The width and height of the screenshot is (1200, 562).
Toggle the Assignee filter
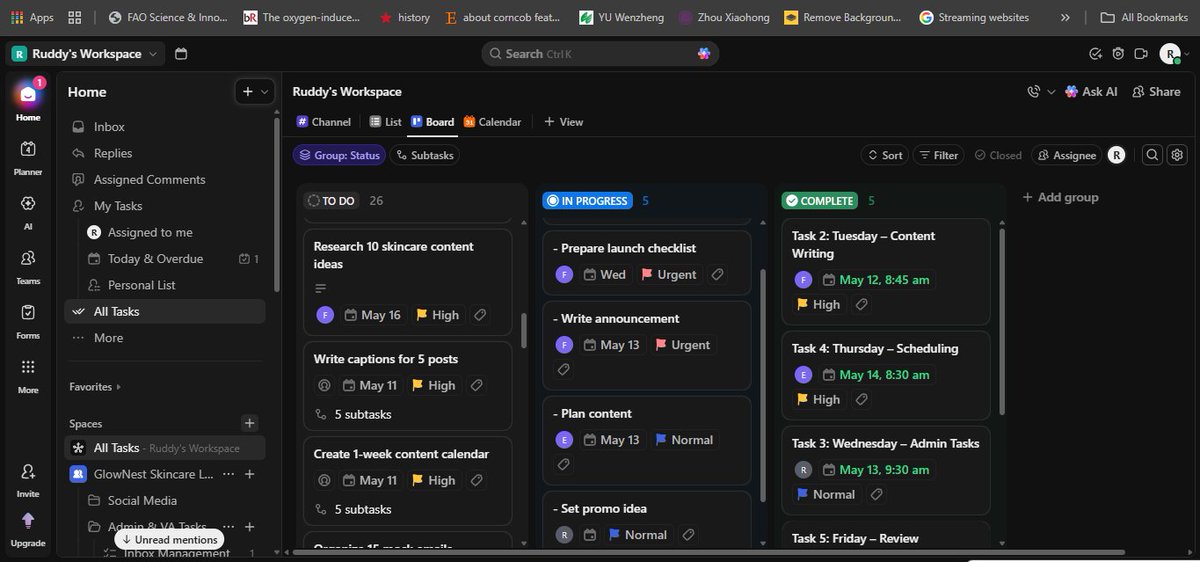pos(1067,155)
